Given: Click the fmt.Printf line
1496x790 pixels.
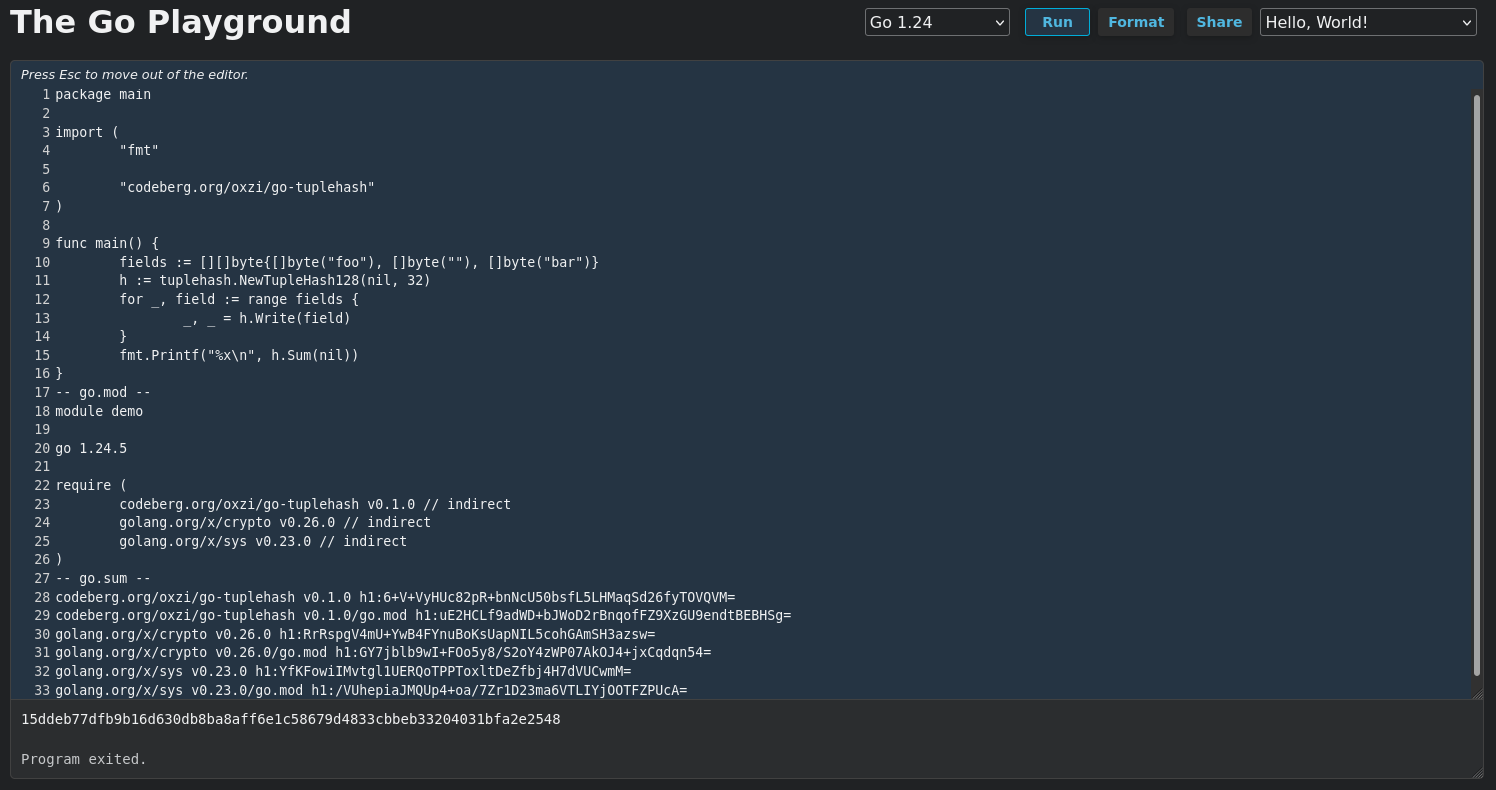Looking at the screenshot, I should click(x=239, y=355).
